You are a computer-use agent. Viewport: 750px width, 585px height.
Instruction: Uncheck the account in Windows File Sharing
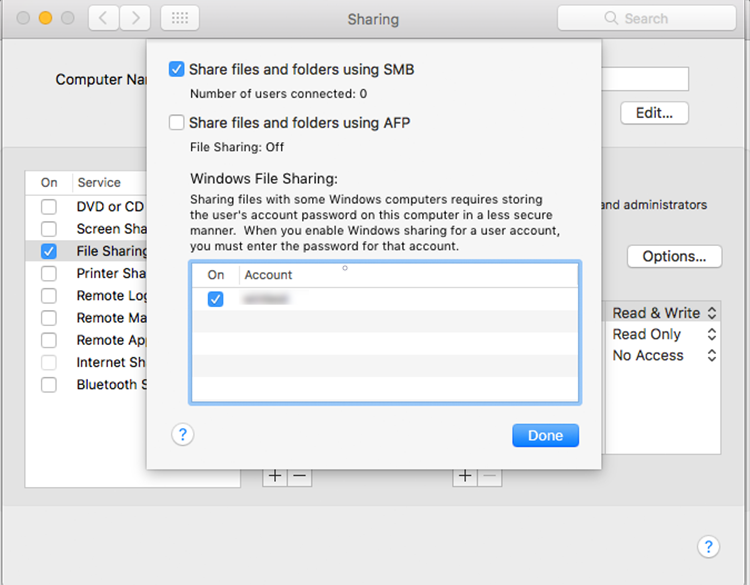pos(215,298)
